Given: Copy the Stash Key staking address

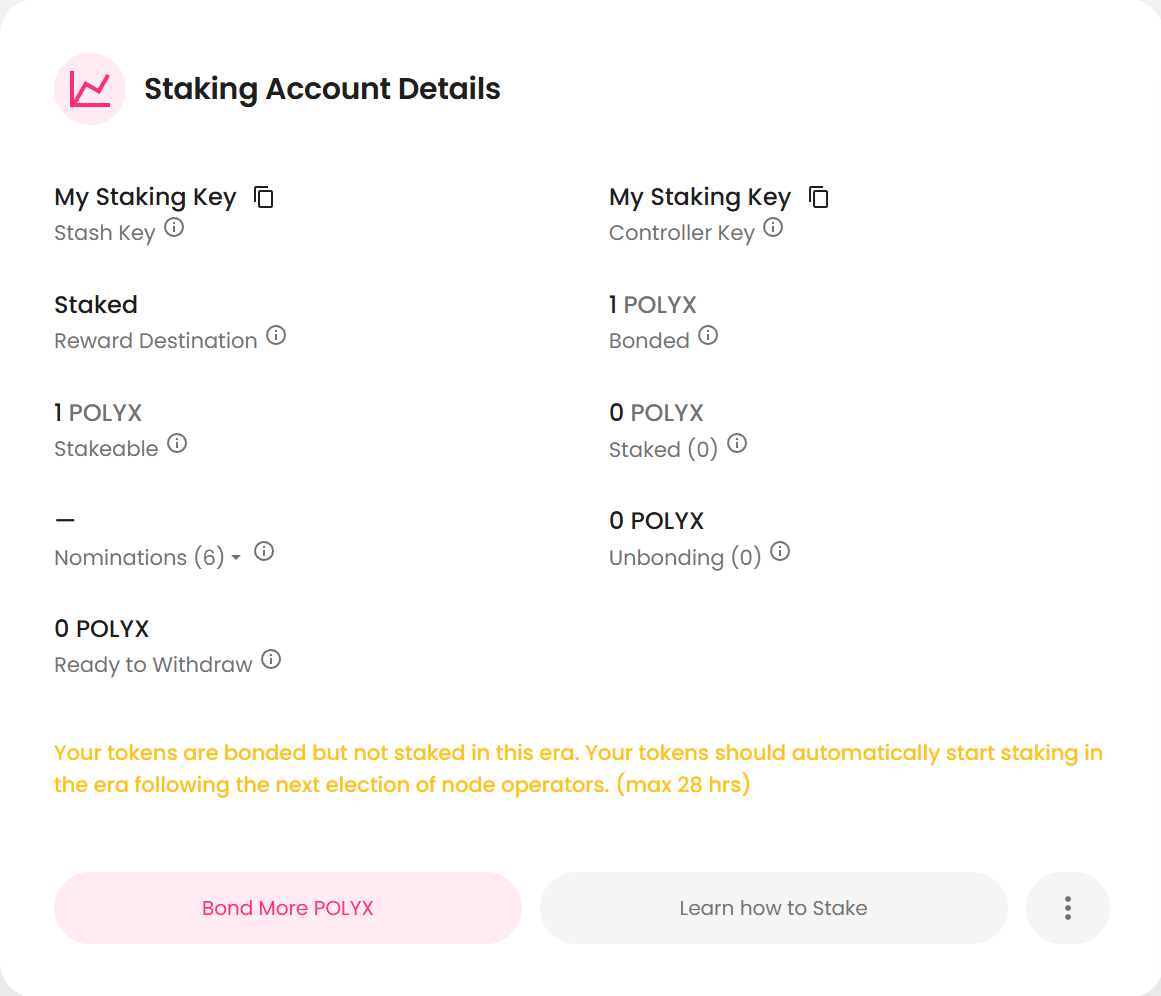Looking at the screenshot, I should (x=263, y=197).
